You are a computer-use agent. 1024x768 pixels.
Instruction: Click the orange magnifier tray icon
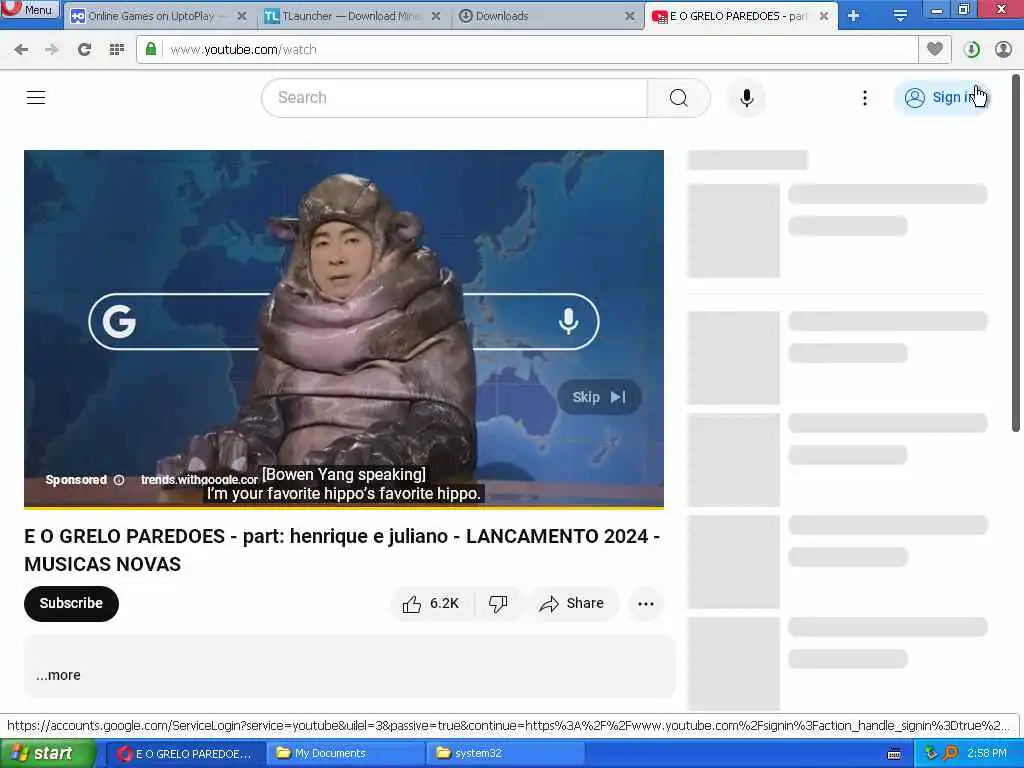[x=951, y=754]
